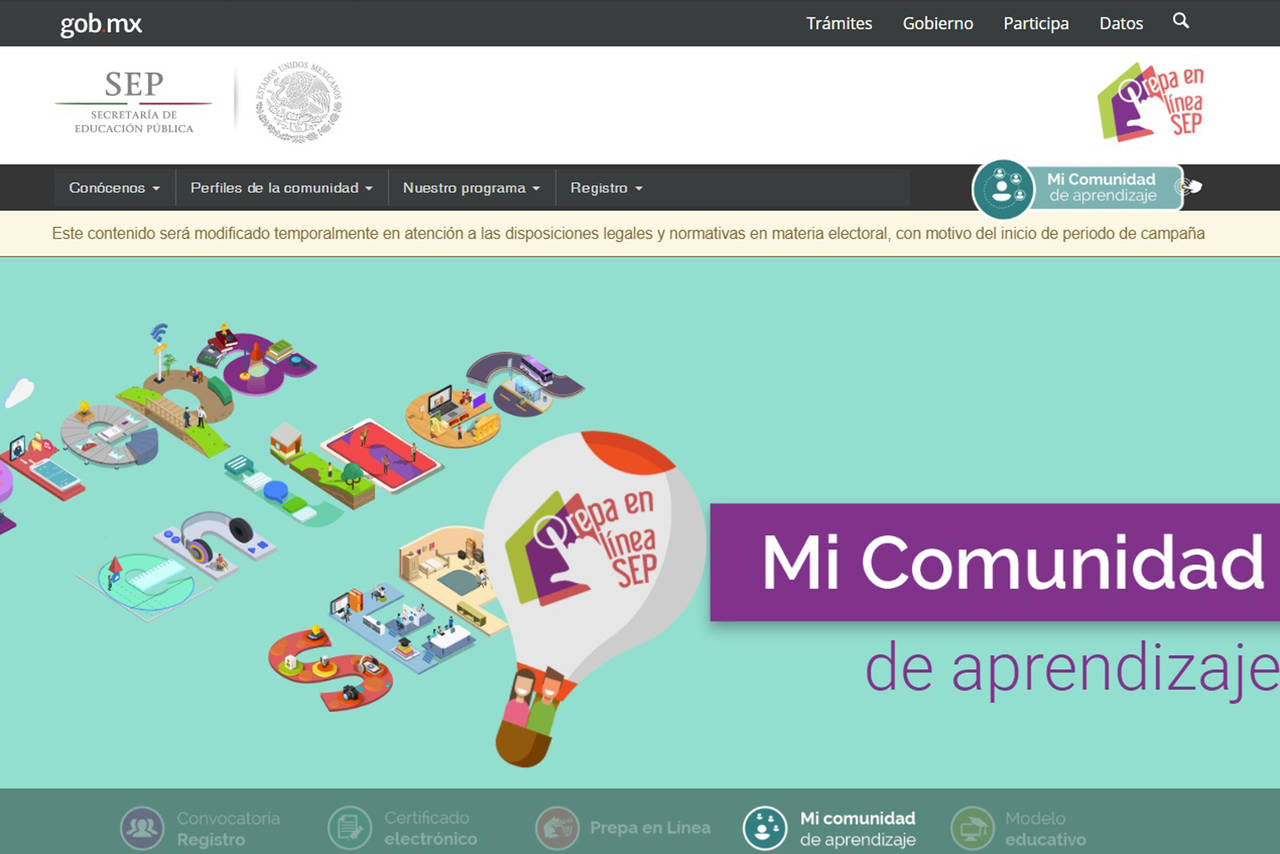Select the Certificado electrónico carousel icon

[x=350, y=828]
